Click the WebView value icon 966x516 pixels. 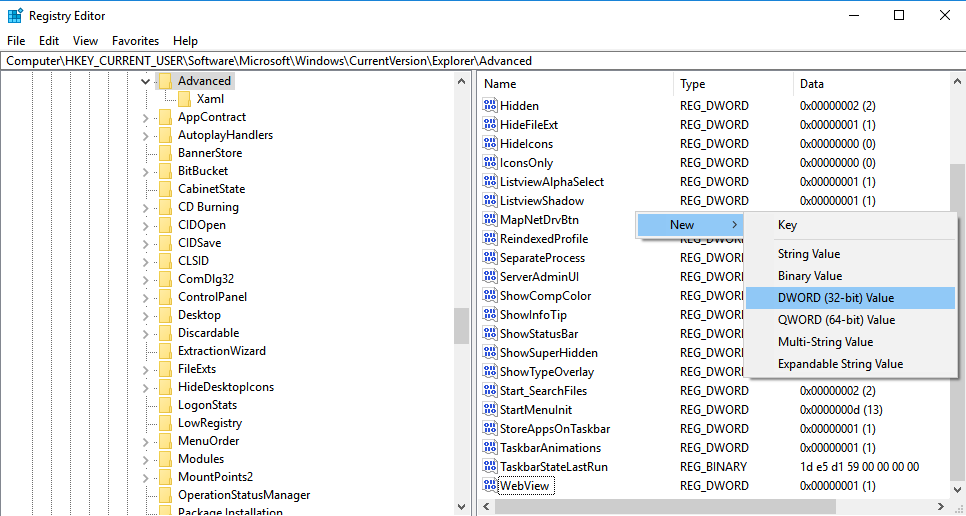coord(490,486)
